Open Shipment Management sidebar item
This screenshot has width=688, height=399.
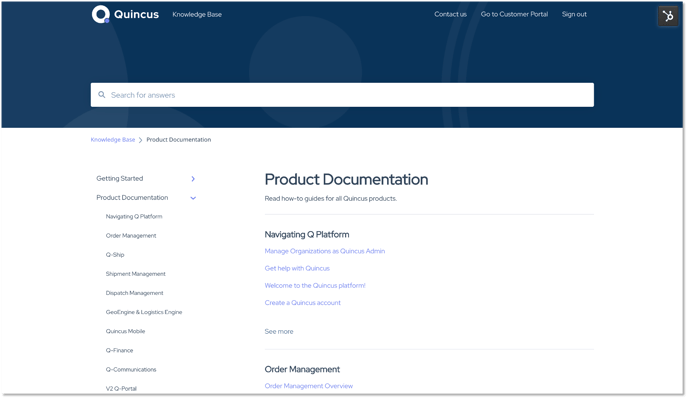coord(136,274)
